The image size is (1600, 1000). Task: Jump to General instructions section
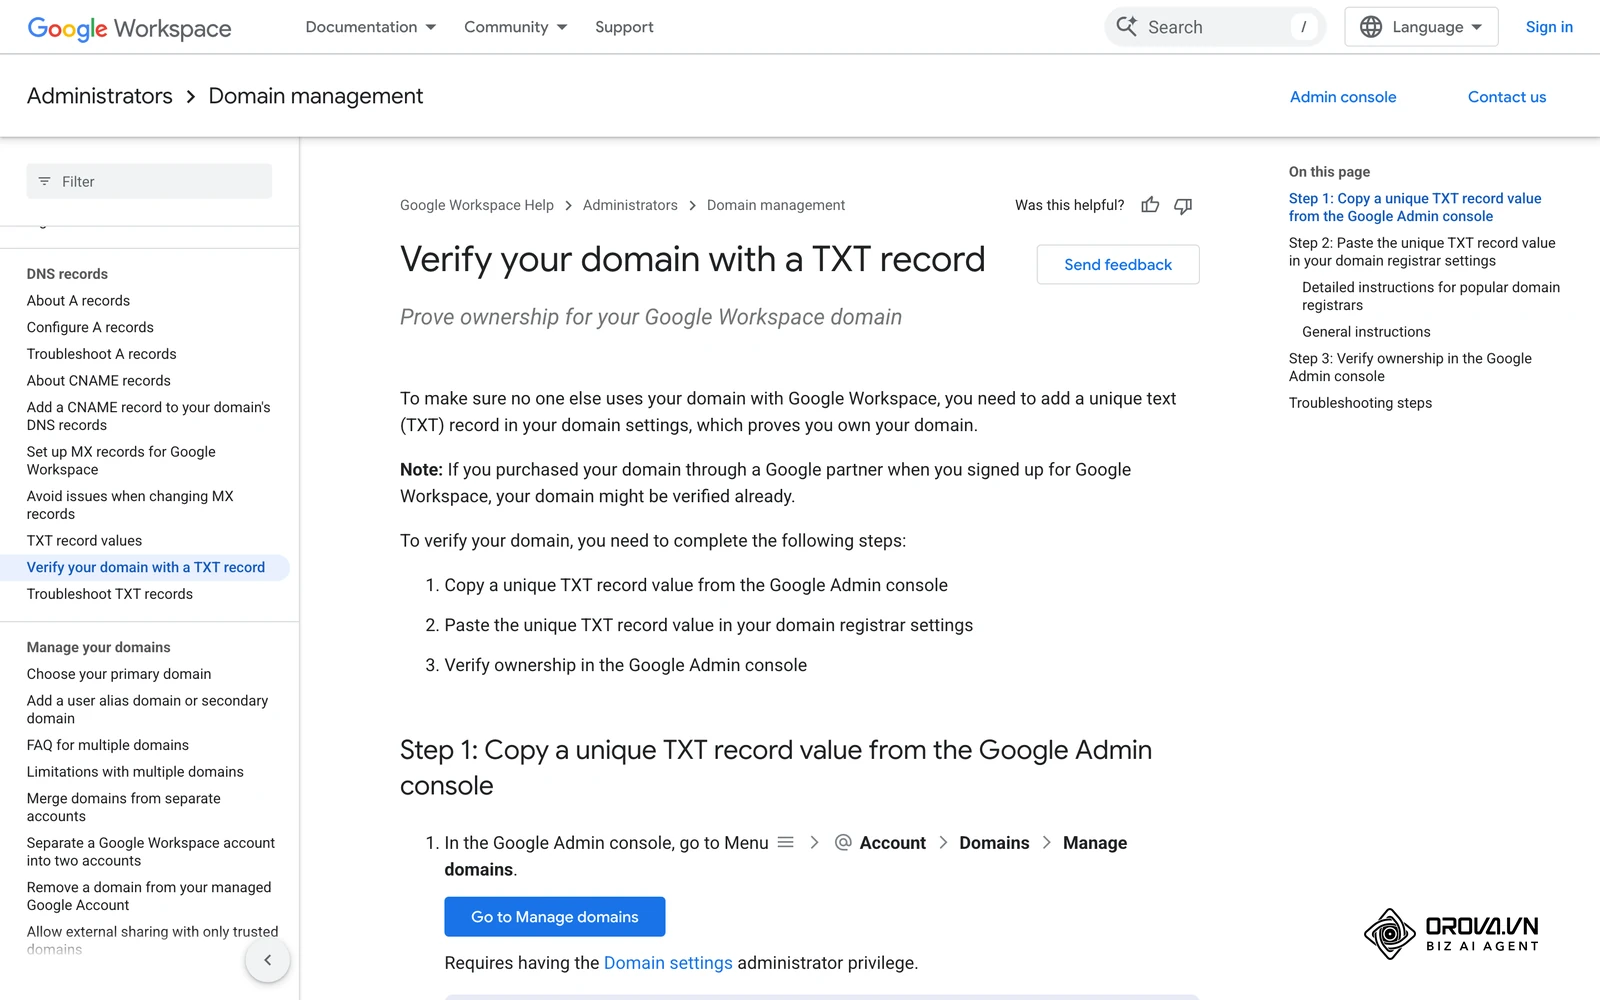(1366, 332)
